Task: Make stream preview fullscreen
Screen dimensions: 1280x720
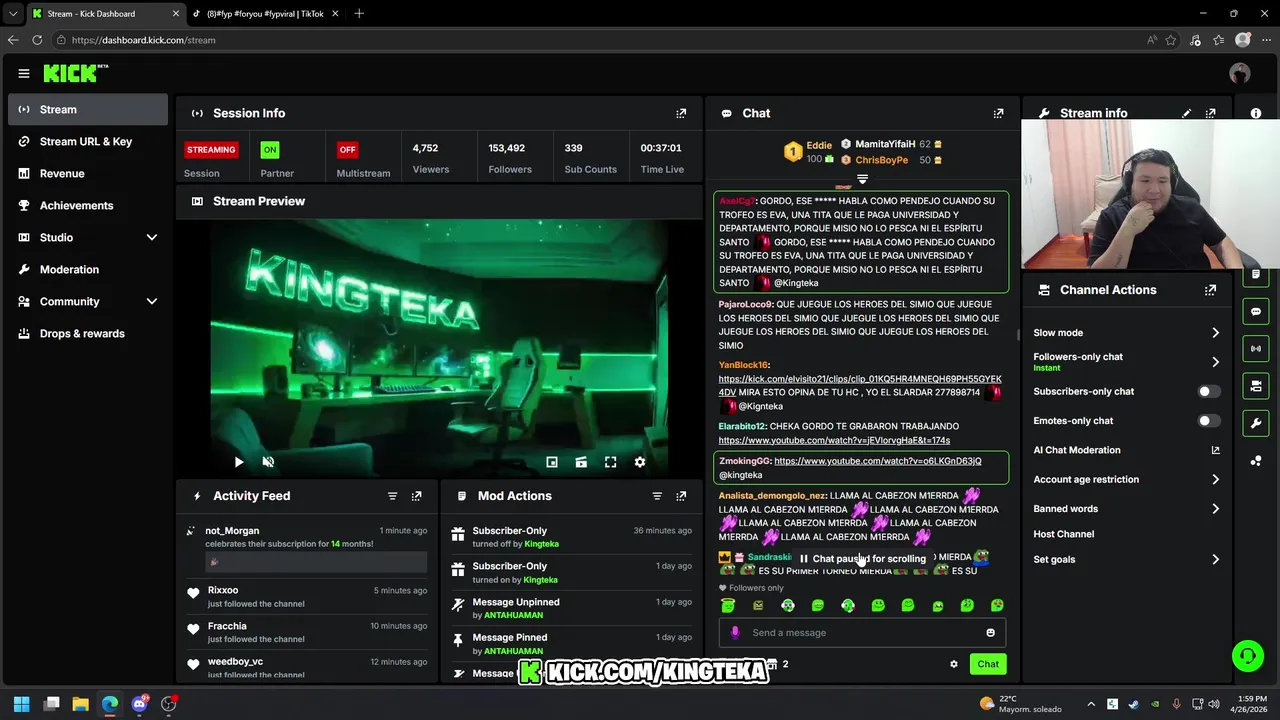Action: (x=610, y=462)
